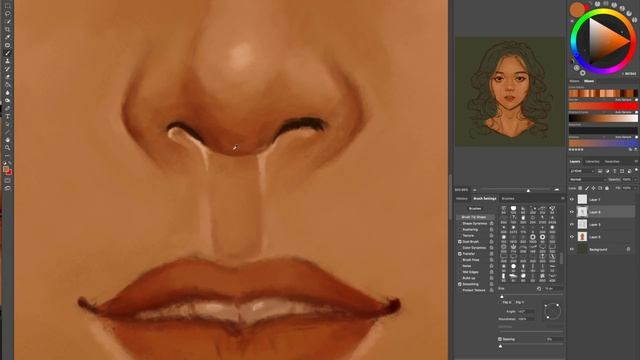
Task: Click the brush Size slider handle
Action: (x=502, y=296)
